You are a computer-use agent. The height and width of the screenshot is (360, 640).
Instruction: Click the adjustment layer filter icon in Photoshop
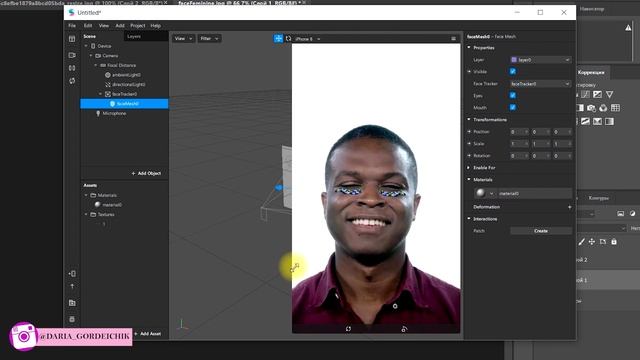632,213
